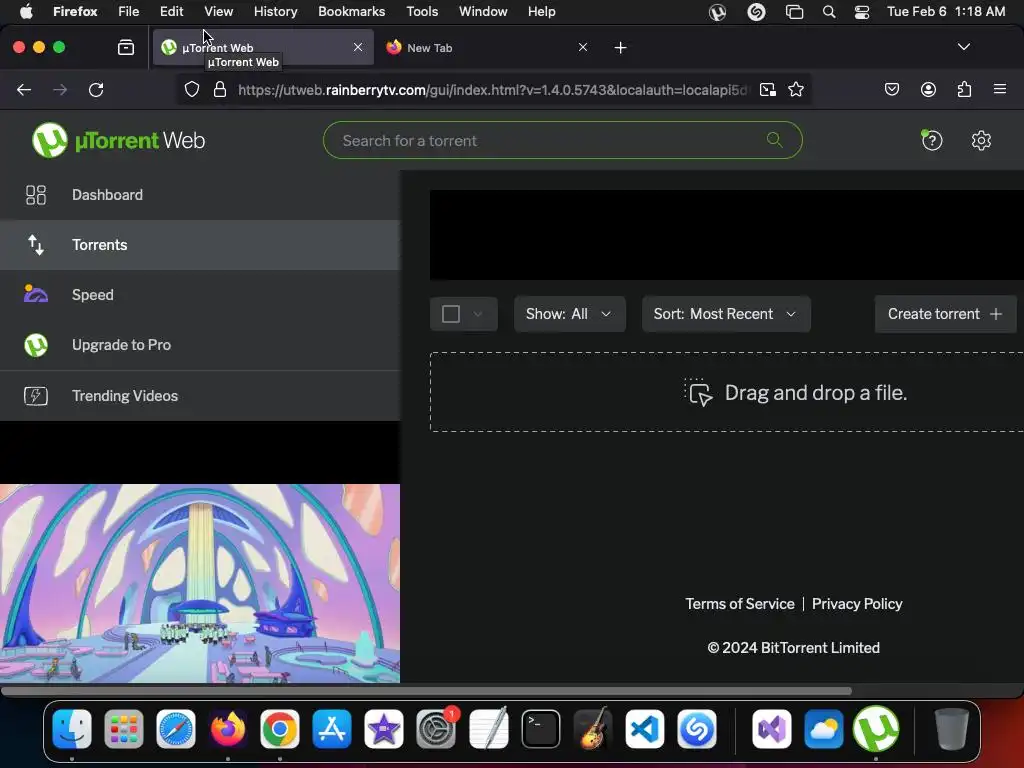
Task: Open the Bookmarks menu bar item
Action: click(351, 12)
